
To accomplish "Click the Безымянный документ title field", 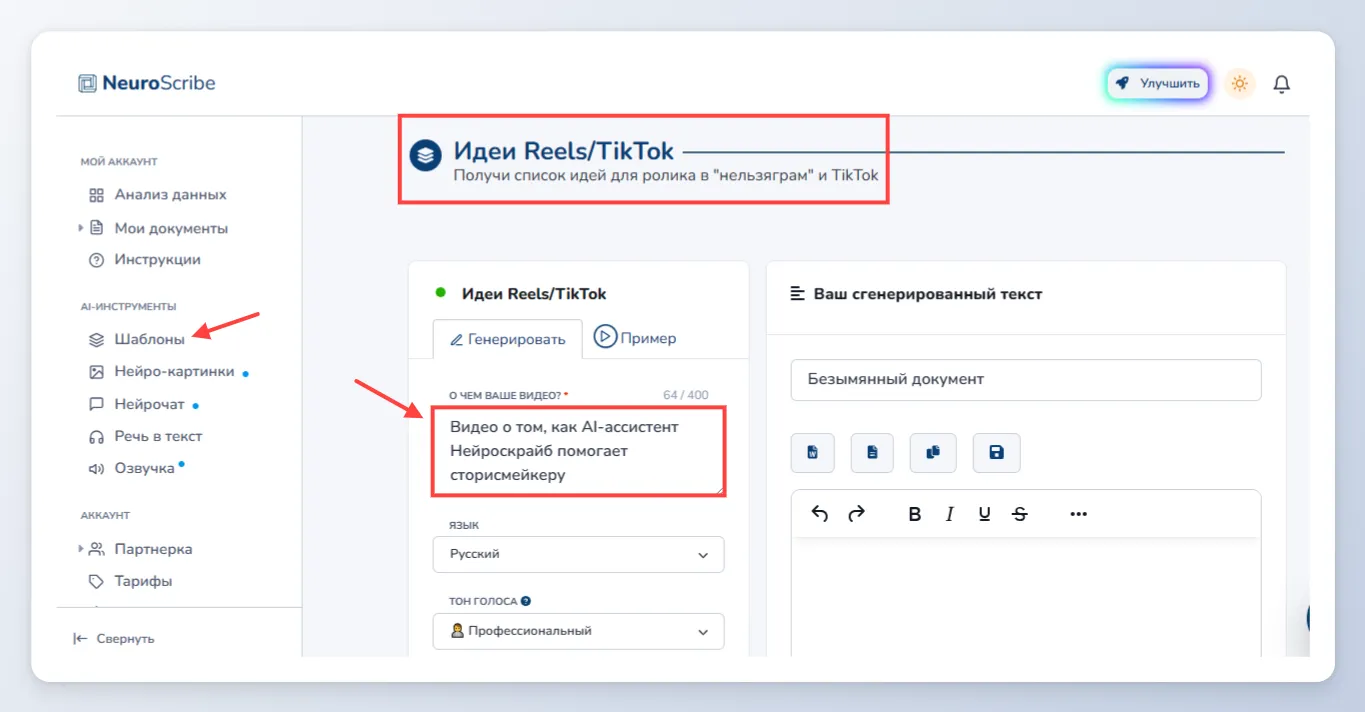I will point(1026,380).
